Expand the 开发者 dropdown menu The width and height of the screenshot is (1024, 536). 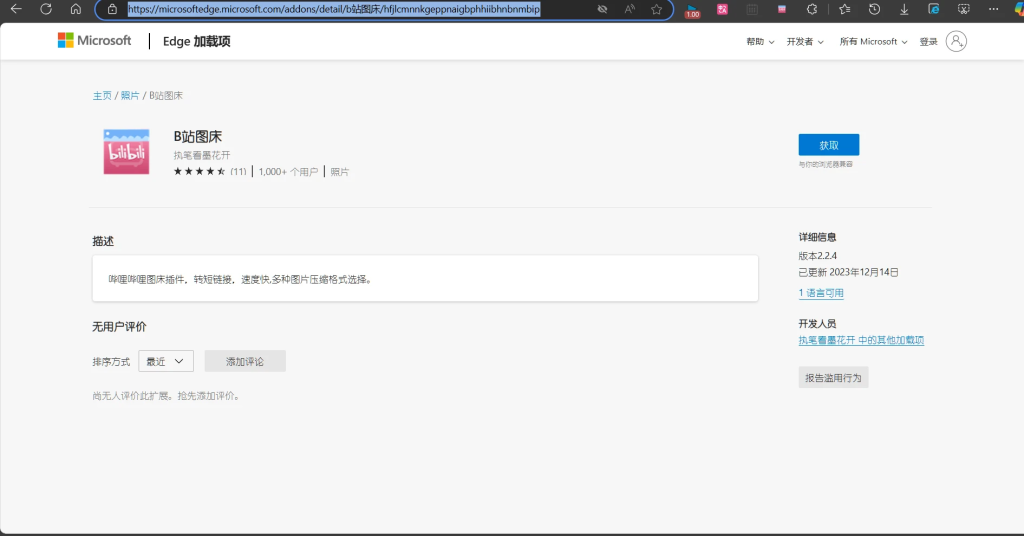pyautogui.click(x=805, y=42)
